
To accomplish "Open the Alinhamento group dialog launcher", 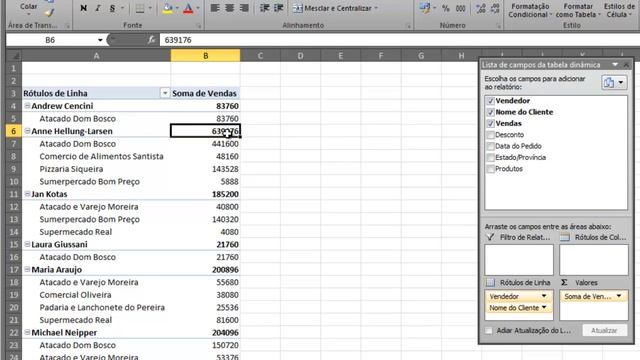I will 409,26.
